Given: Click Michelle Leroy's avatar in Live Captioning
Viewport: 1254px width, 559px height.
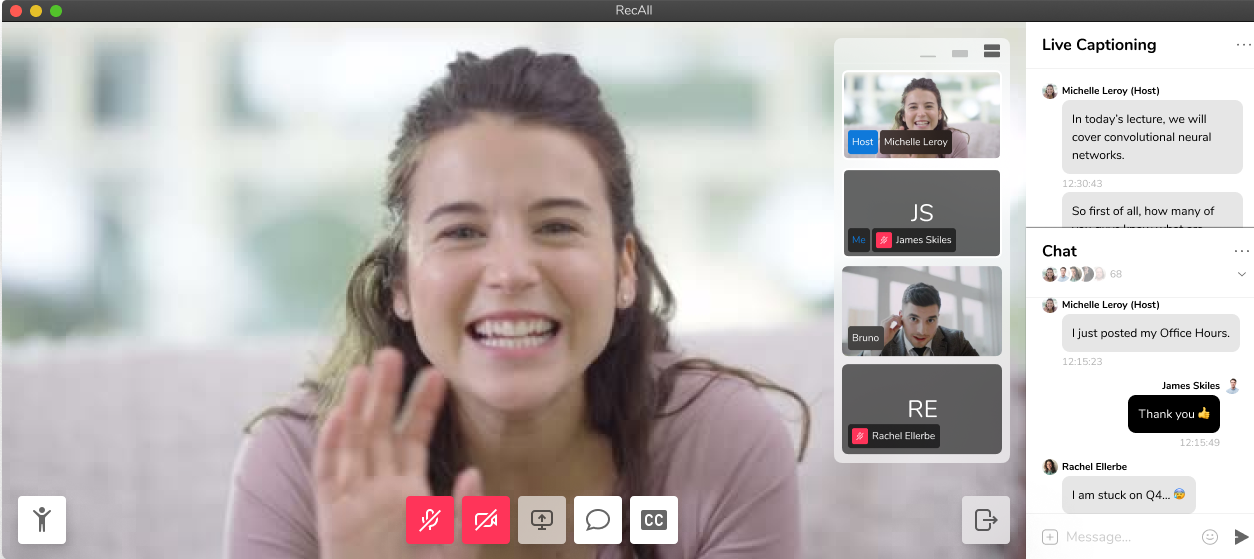Looking at the screenshot, I should 1050,91.
